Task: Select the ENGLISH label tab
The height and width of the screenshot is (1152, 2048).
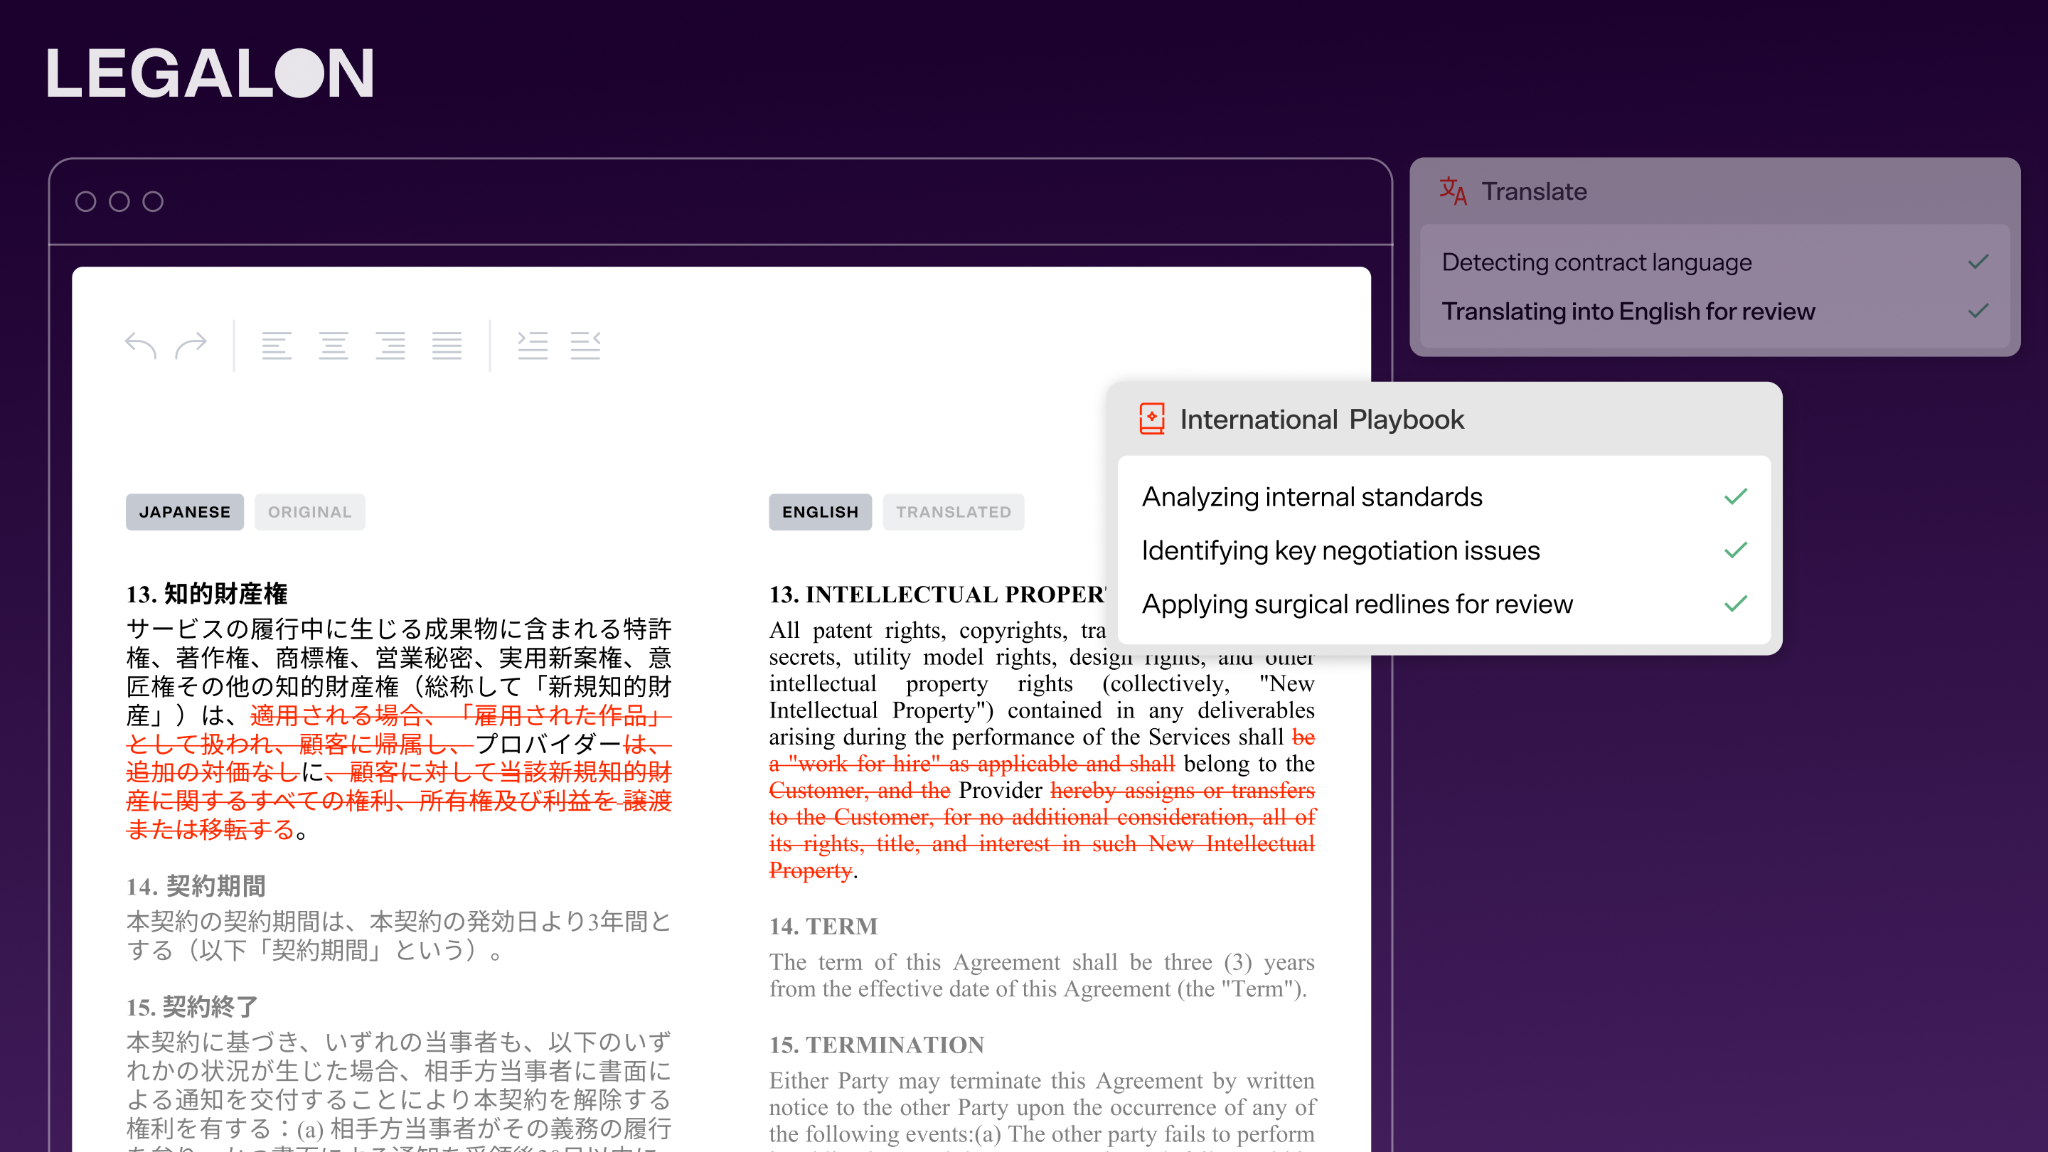Action: point(820,512)
